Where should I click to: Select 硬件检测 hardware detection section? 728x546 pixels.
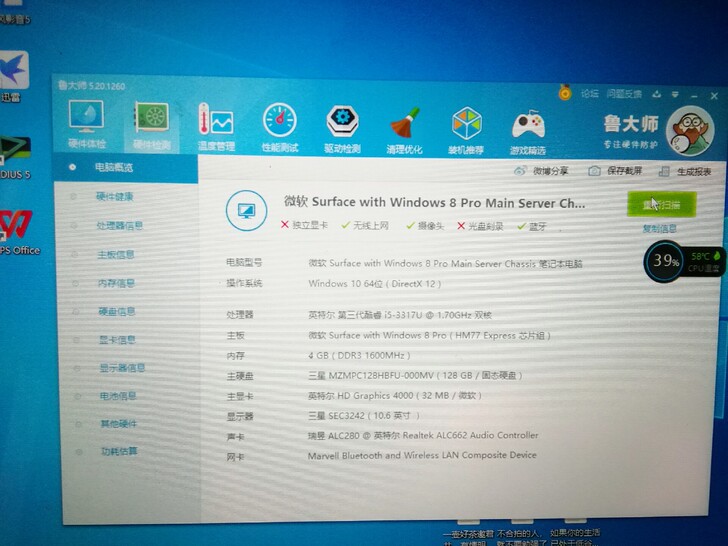(x=151, y=125)
